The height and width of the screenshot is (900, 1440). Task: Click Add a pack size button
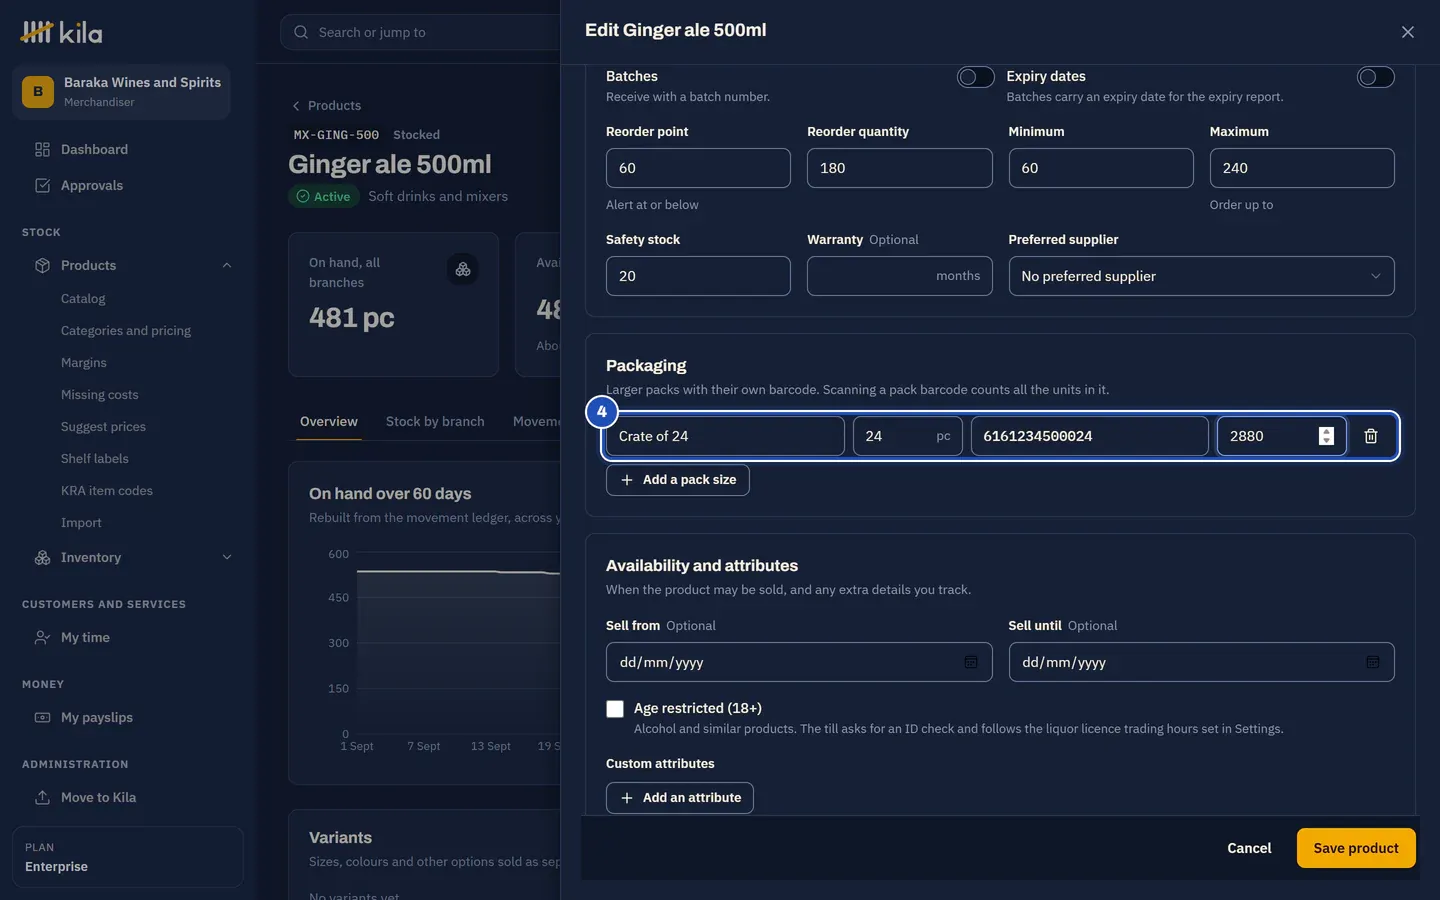(x=678, y=480)
